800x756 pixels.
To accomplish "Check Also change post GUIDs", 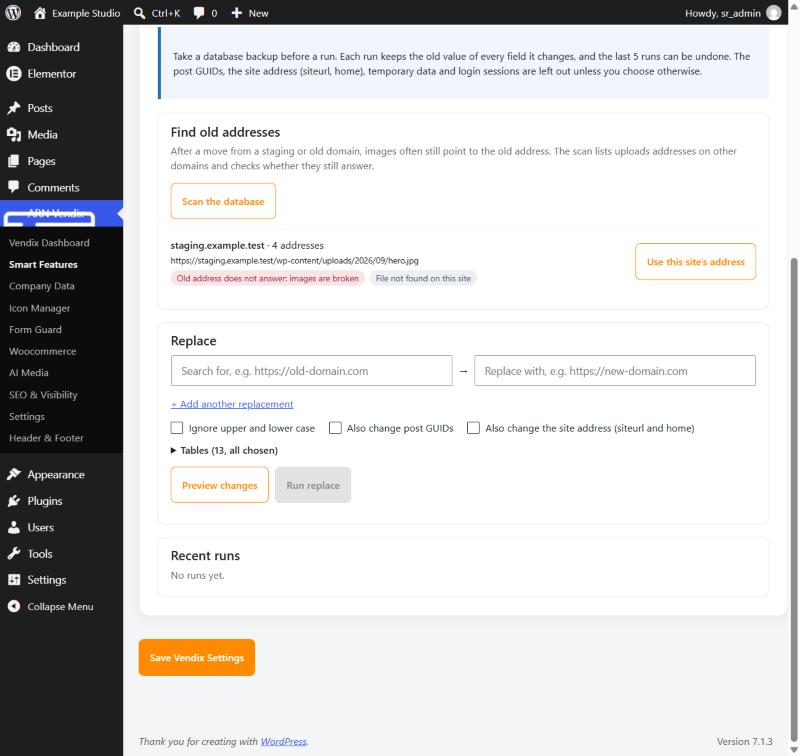I will pos(335,427).
